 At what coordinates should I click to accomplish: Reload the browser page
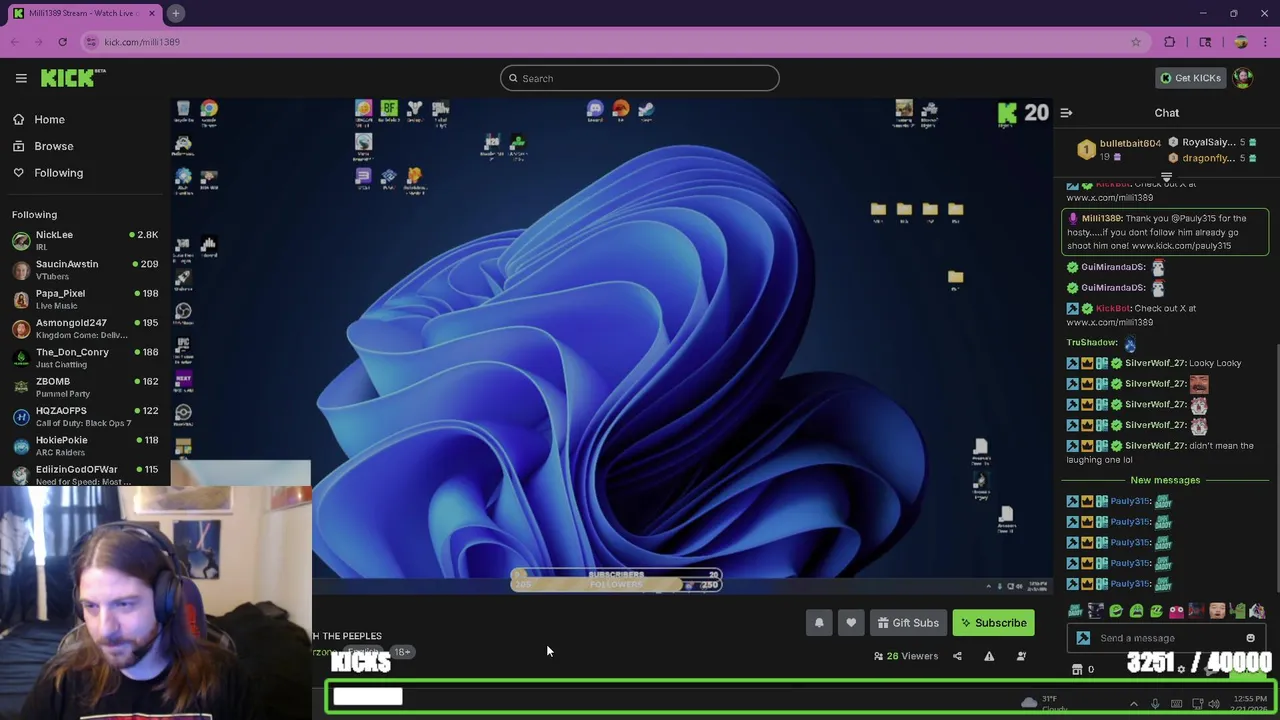(62, 42)
